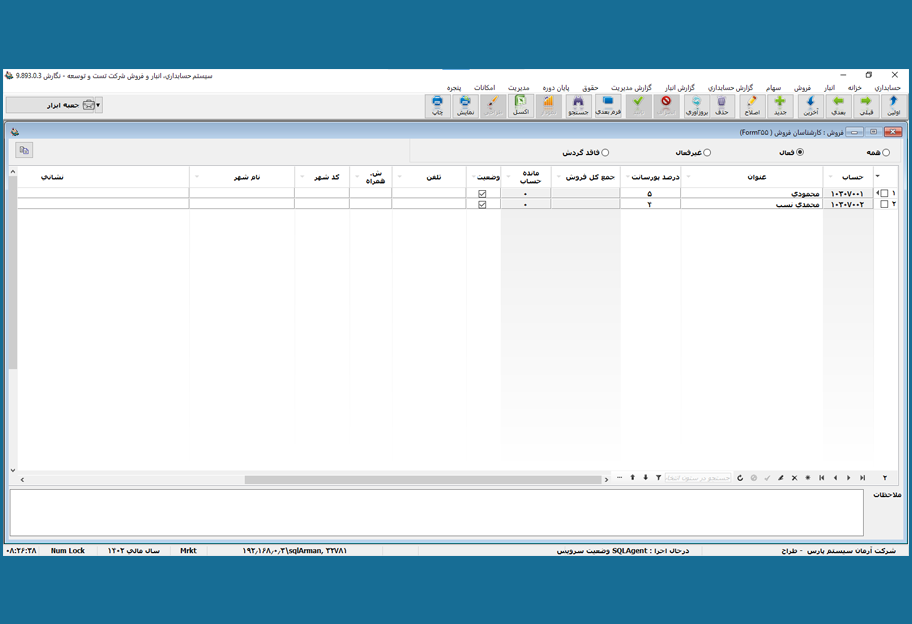Click account code ۱۰۳۰۷۰۰۲ cell
Viewport: 912px width, 624px height.
pos(847,204)
